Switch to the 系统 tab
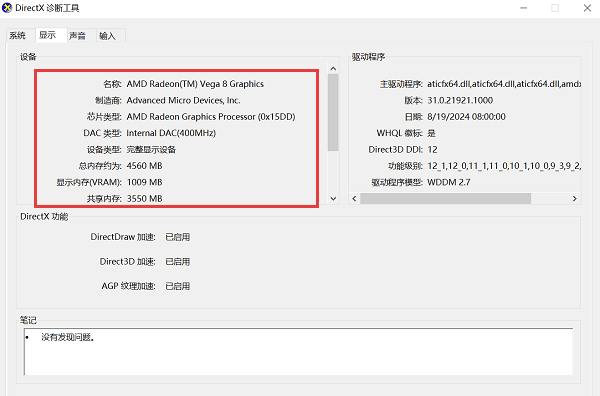 (x=18, y=36)
